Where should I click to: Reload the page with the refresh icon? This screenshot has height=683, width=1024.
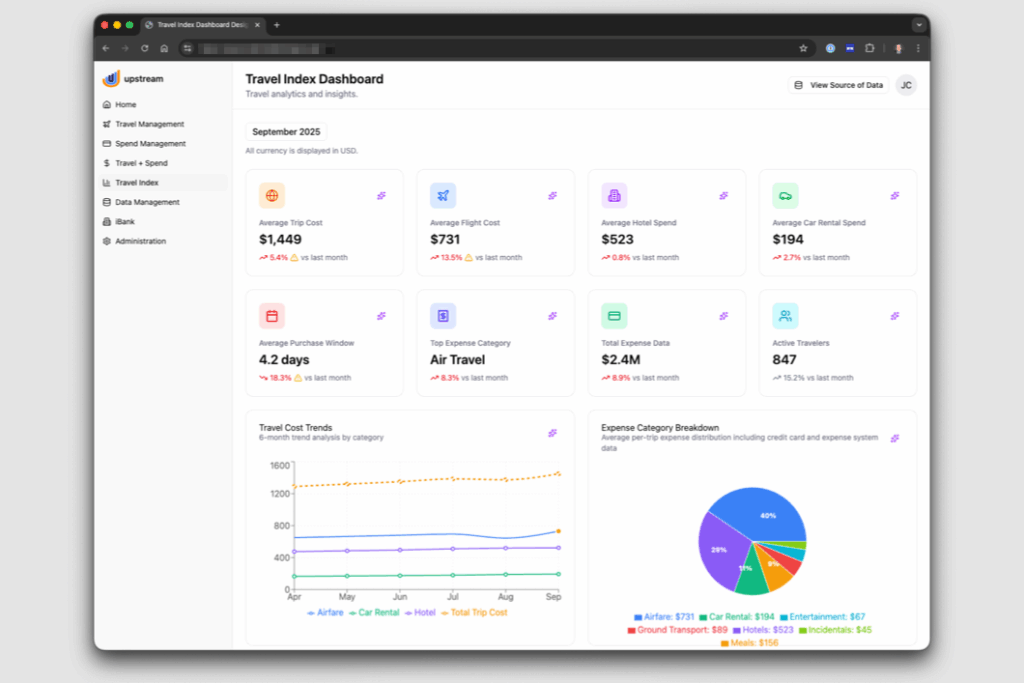point(144,48)
